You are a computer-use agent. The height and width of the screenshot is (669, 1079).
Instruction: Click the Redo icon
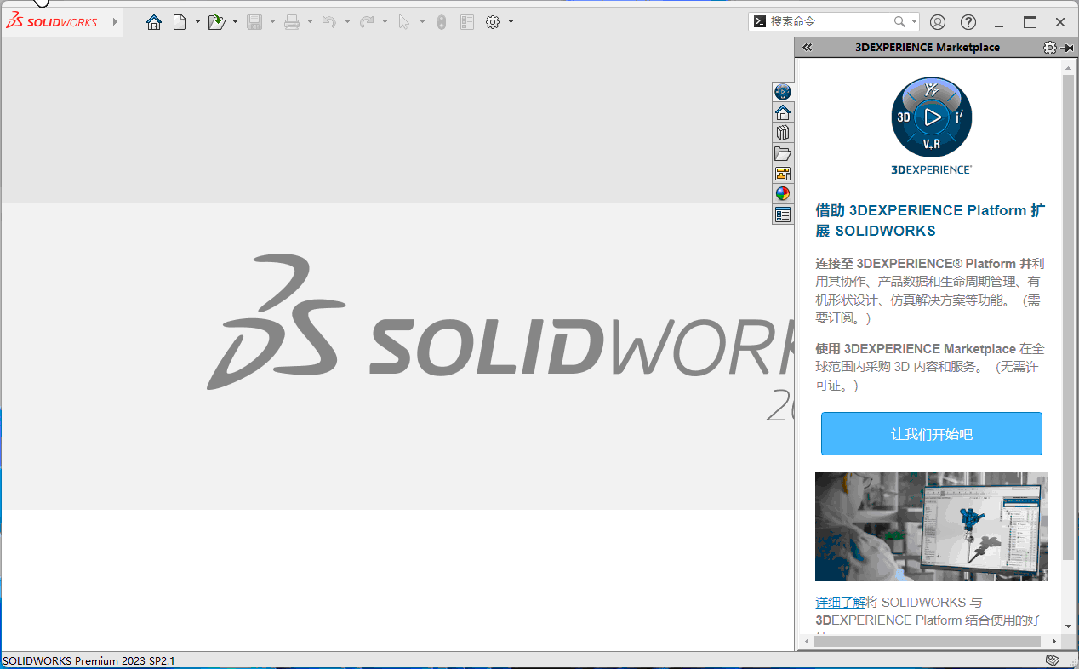pos(367,22)
